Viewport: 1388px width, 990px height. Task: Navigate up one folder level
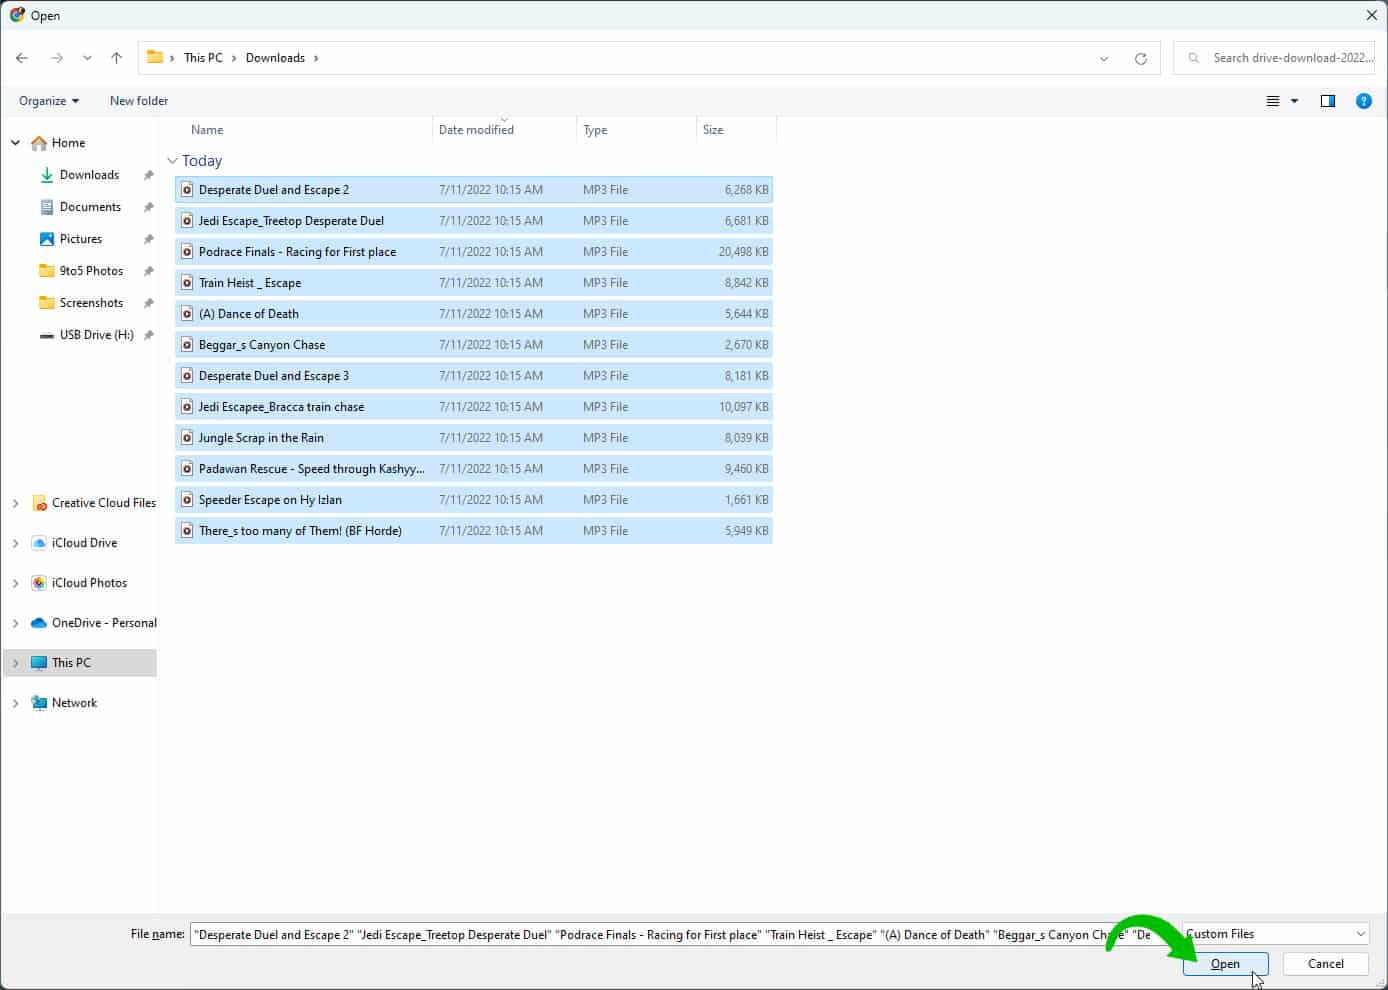[x=116, y=58]
